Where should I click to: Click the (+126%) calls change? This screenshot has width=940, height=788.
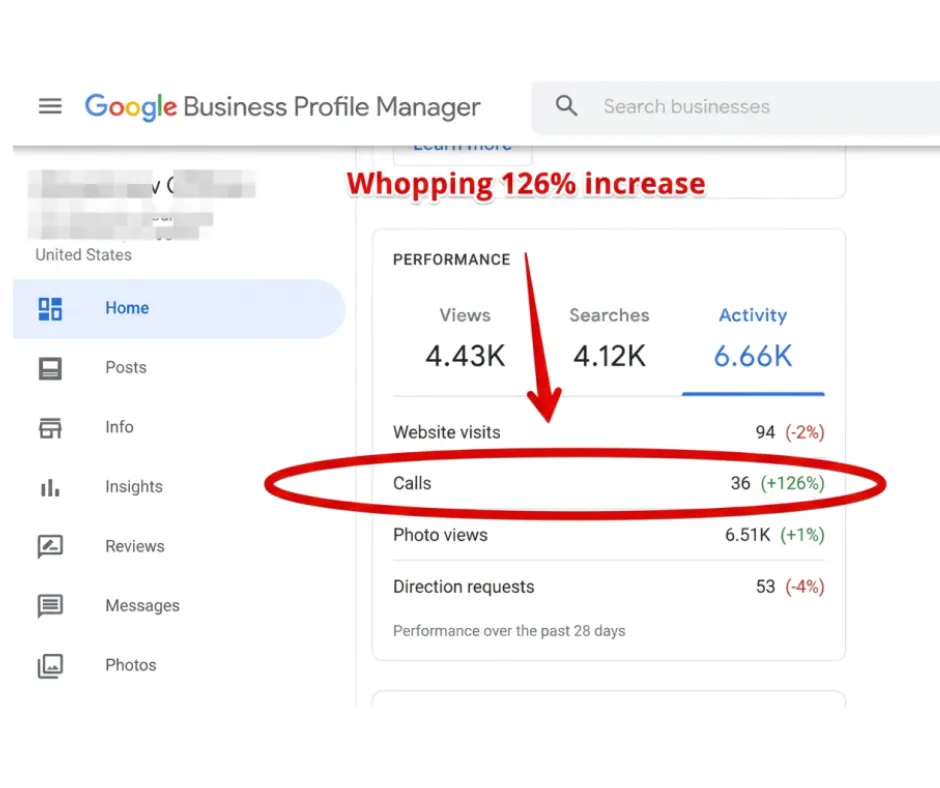click(x=793, y=483)
